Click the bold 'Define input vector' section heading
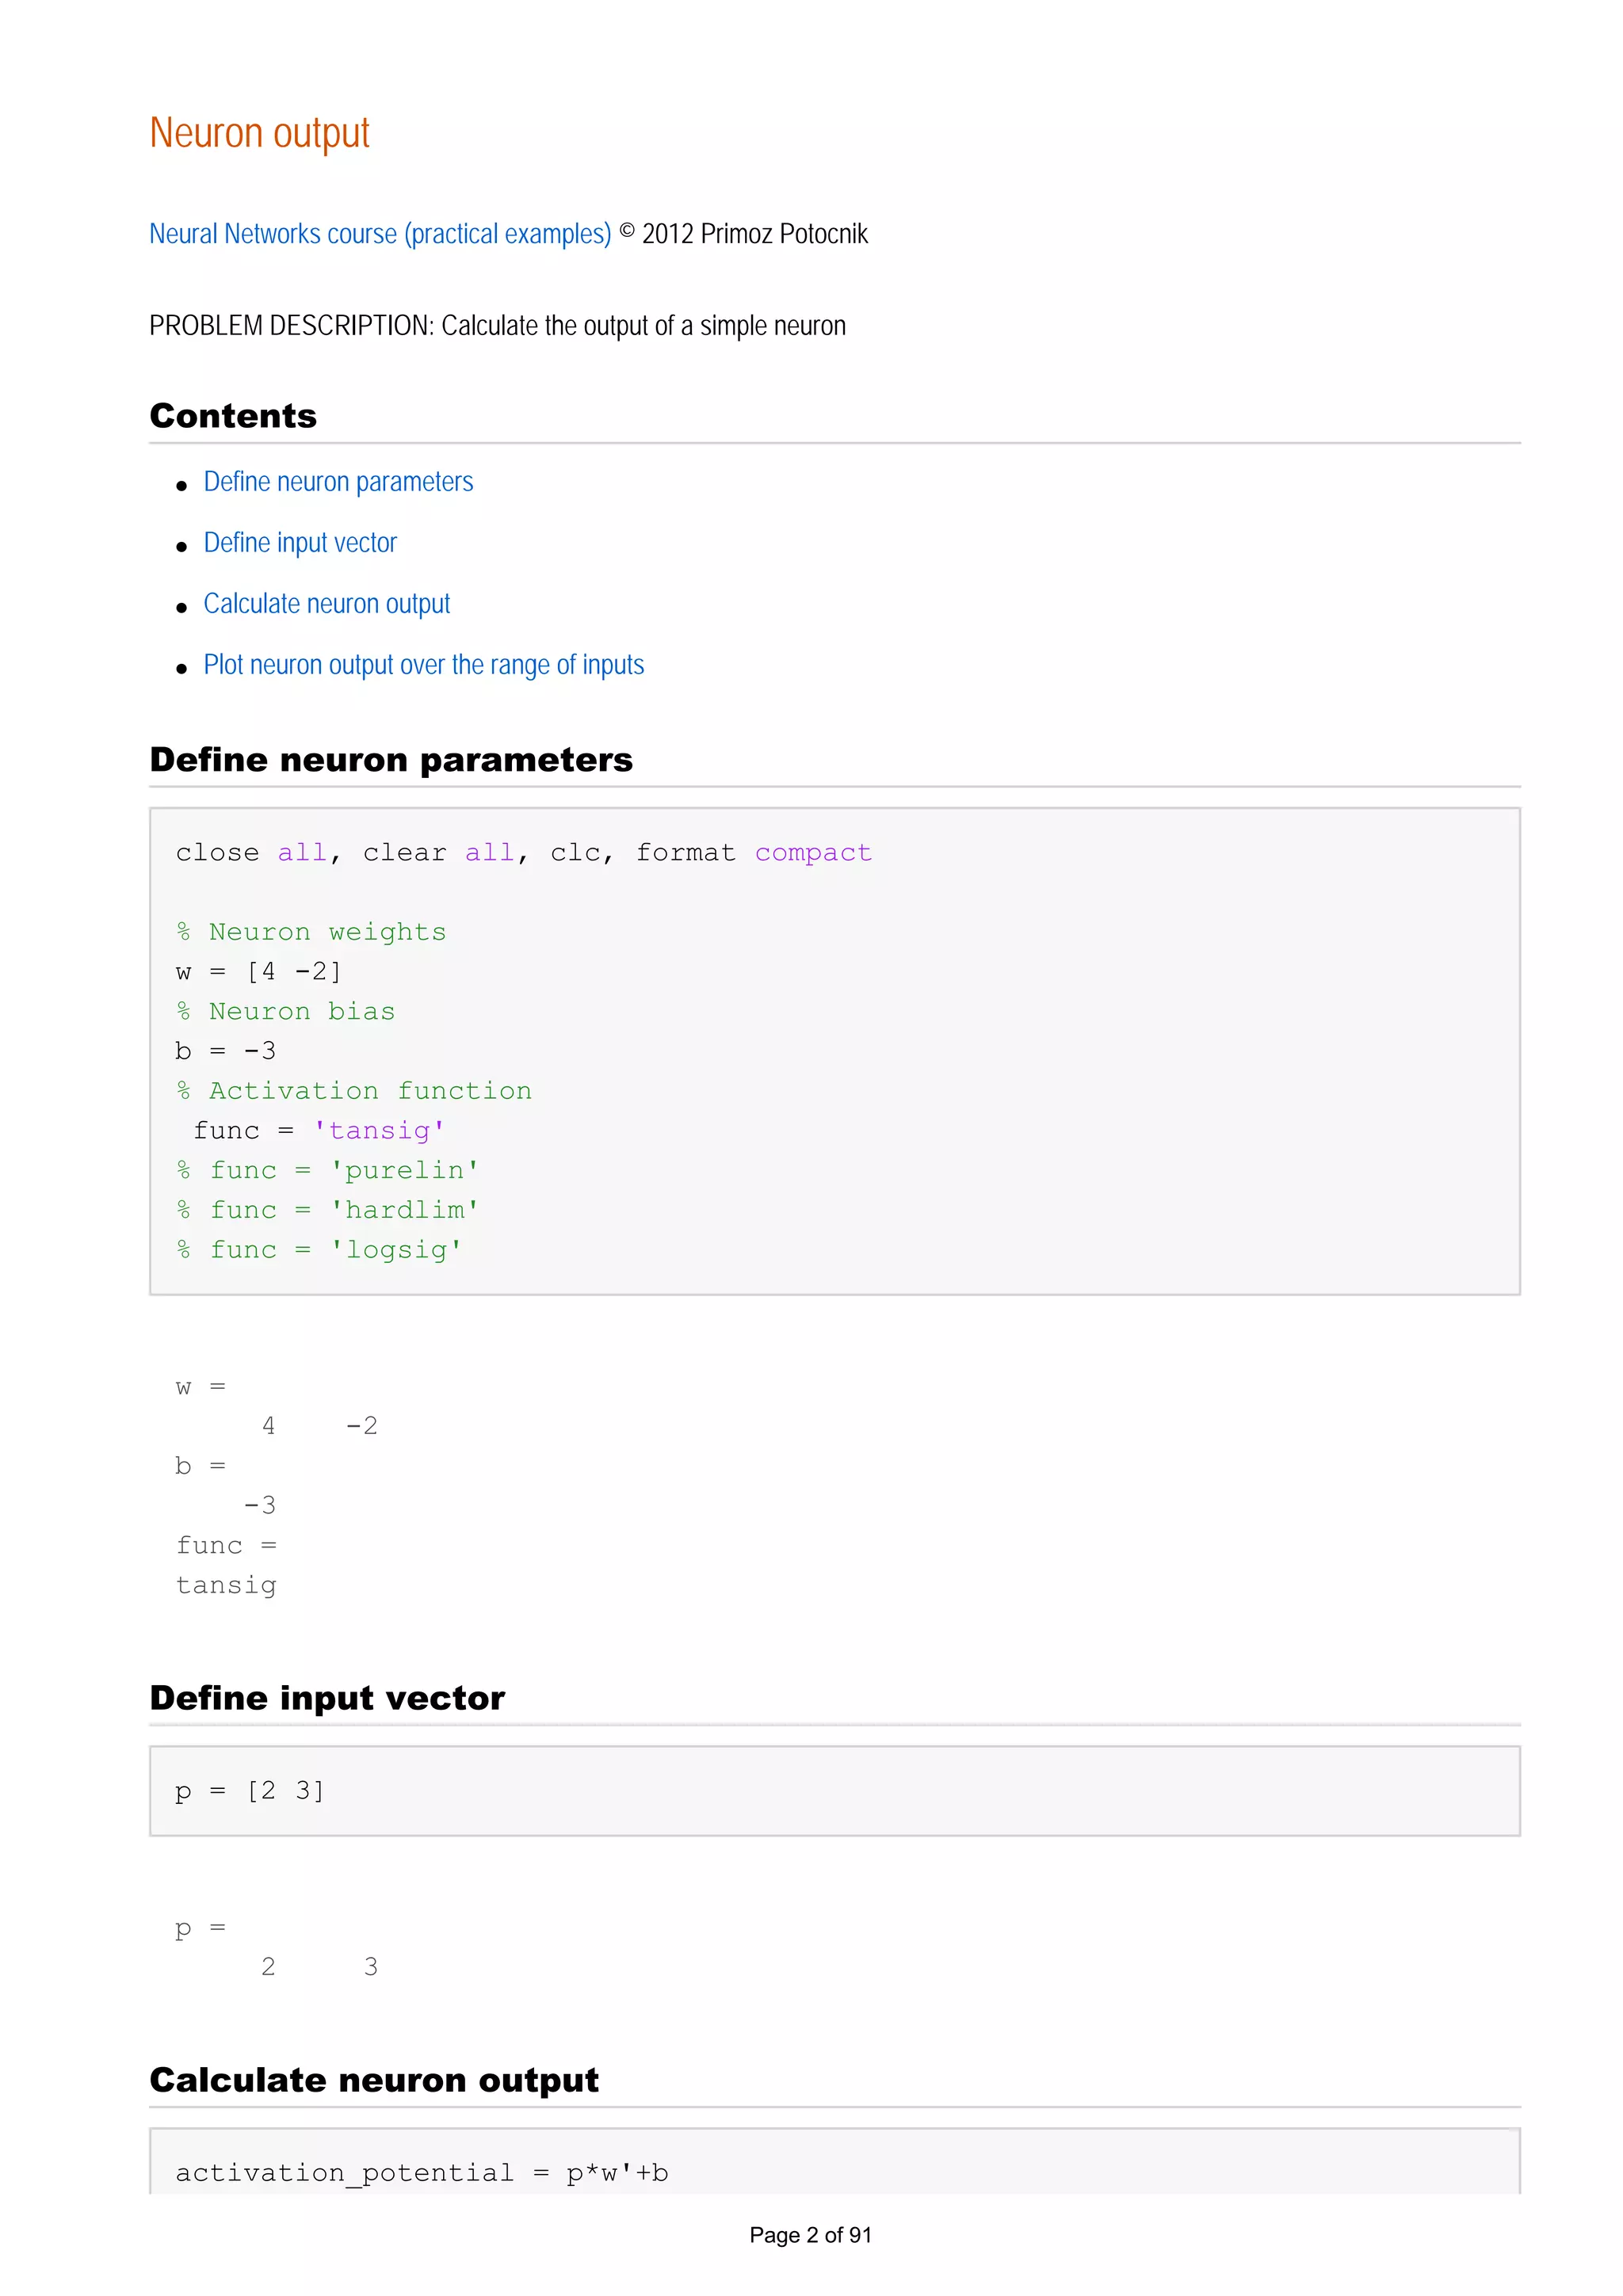Image resolution: width=1623 pixels, height=2296 pixels. (327, 1698)
